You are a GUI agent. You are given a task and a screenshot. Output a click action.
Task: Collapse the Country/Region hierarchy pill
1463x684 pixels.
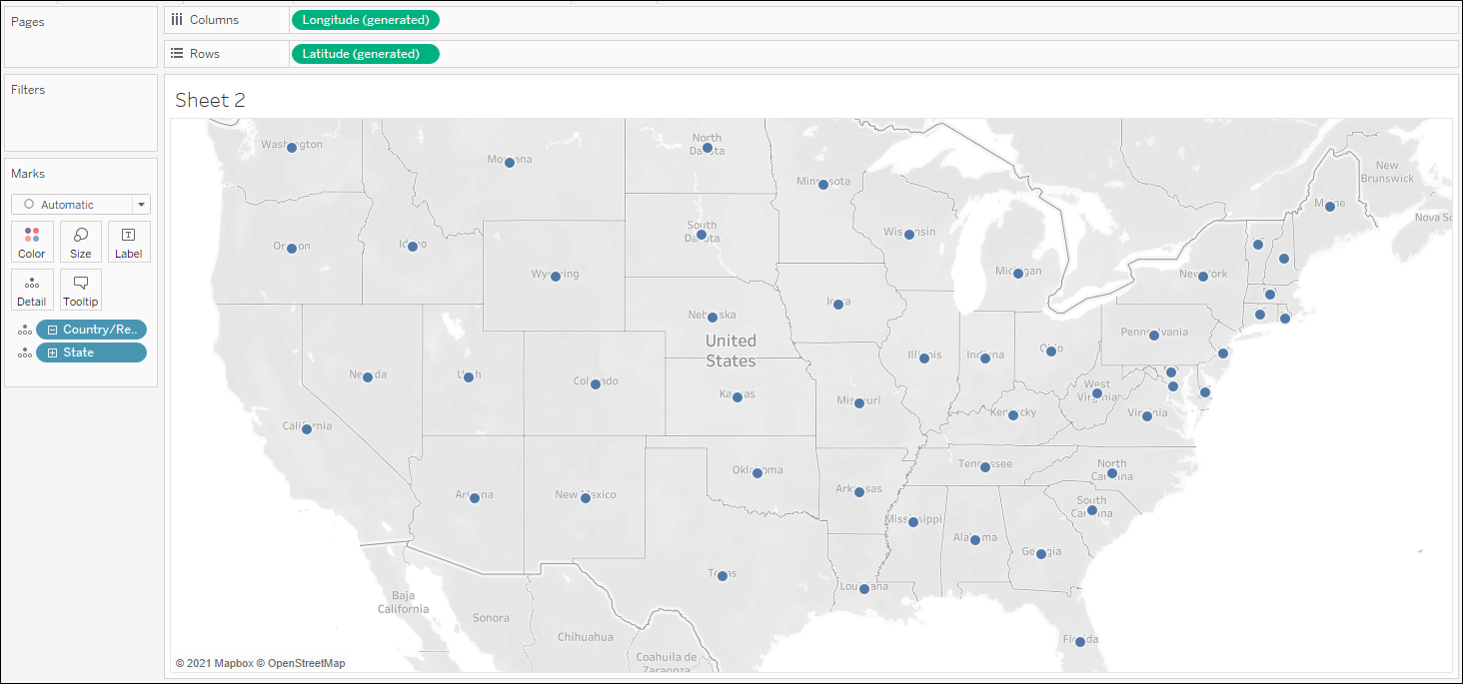pyautogui.click(x=53, y=330)
